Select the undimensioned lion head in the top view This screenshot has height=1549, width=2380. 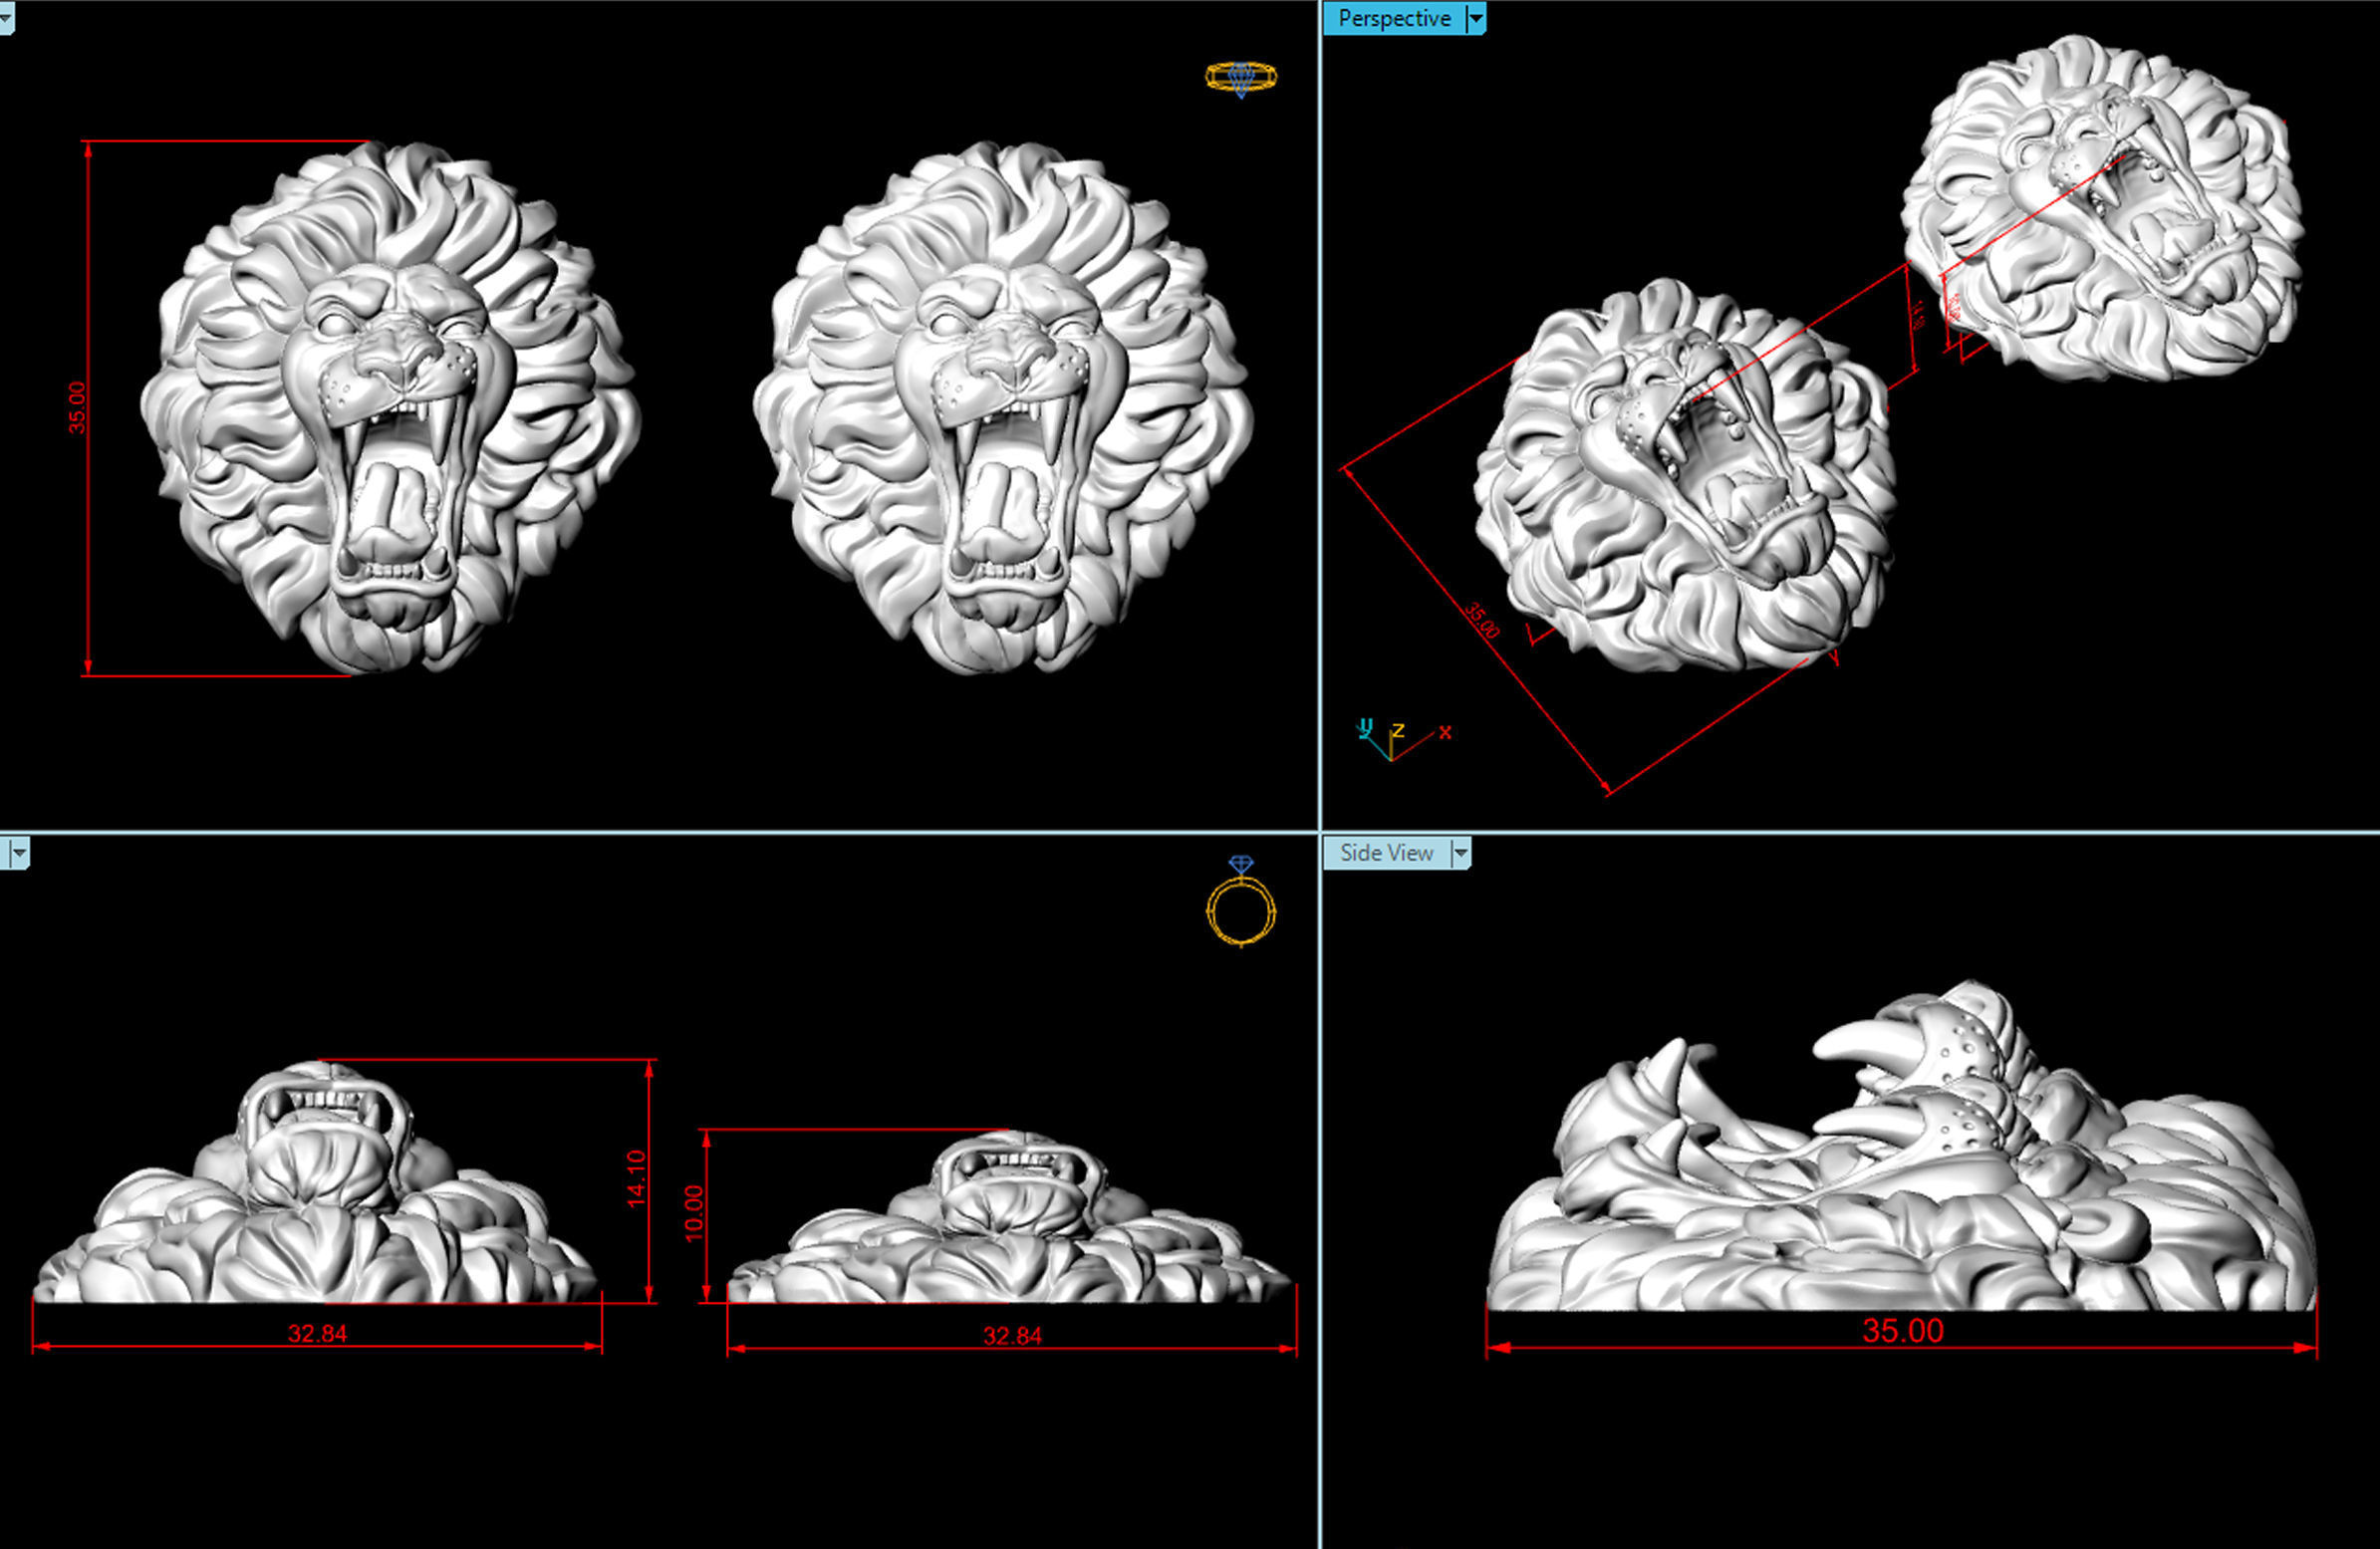point(1002,407)
